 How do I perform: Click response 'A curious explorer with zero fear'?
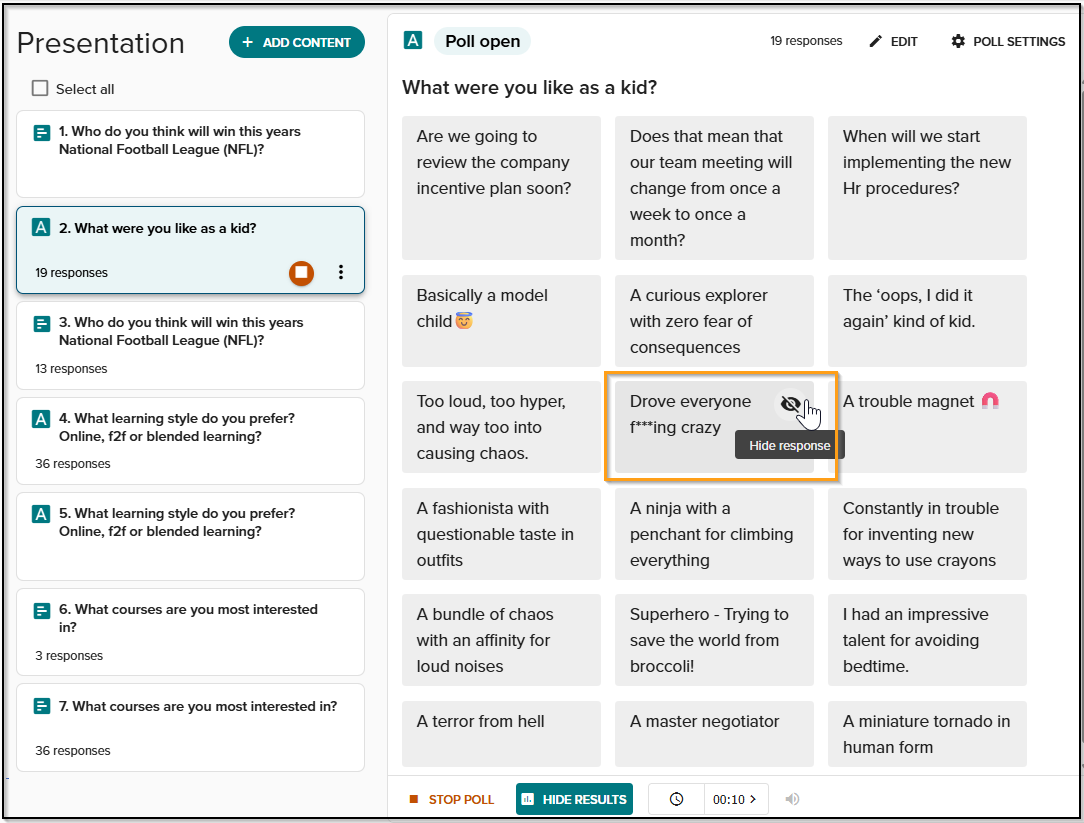pos(714,321)
